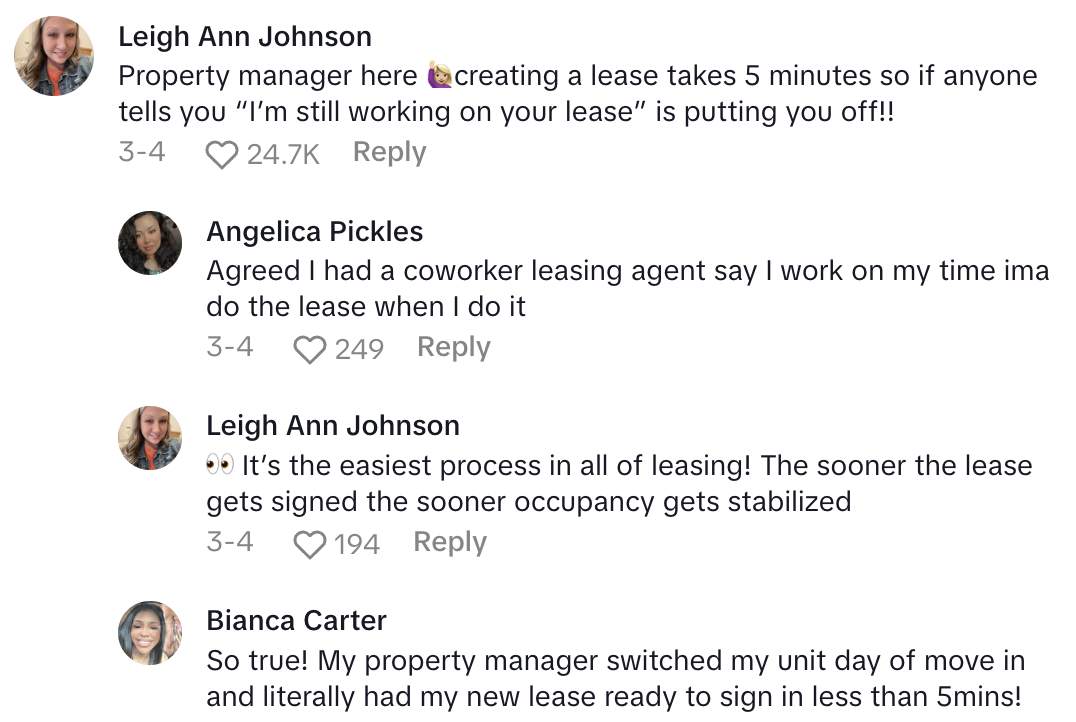Click the 24.7K like count
The width and height of the screenshot is (1076, 722).
[282, 154]
